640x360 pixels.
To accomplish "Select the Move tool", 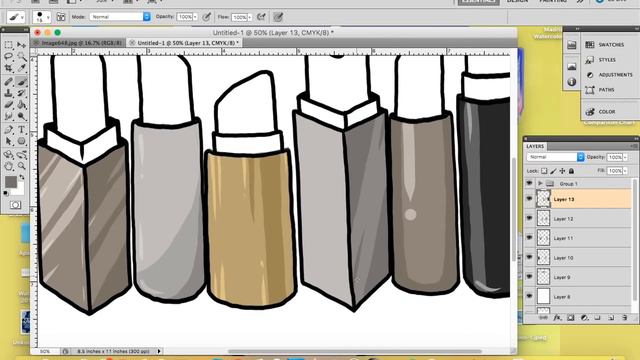I will click(x=22, y=45).
